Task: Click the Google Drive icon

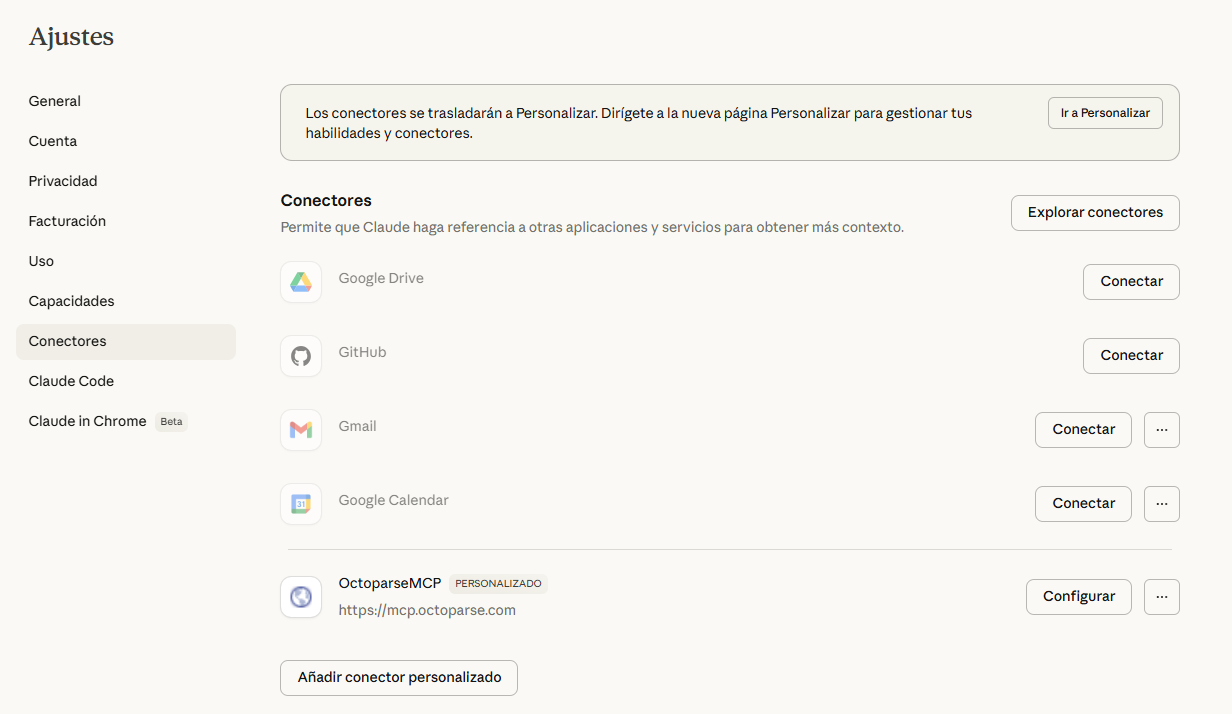Action: coord(301,282)
